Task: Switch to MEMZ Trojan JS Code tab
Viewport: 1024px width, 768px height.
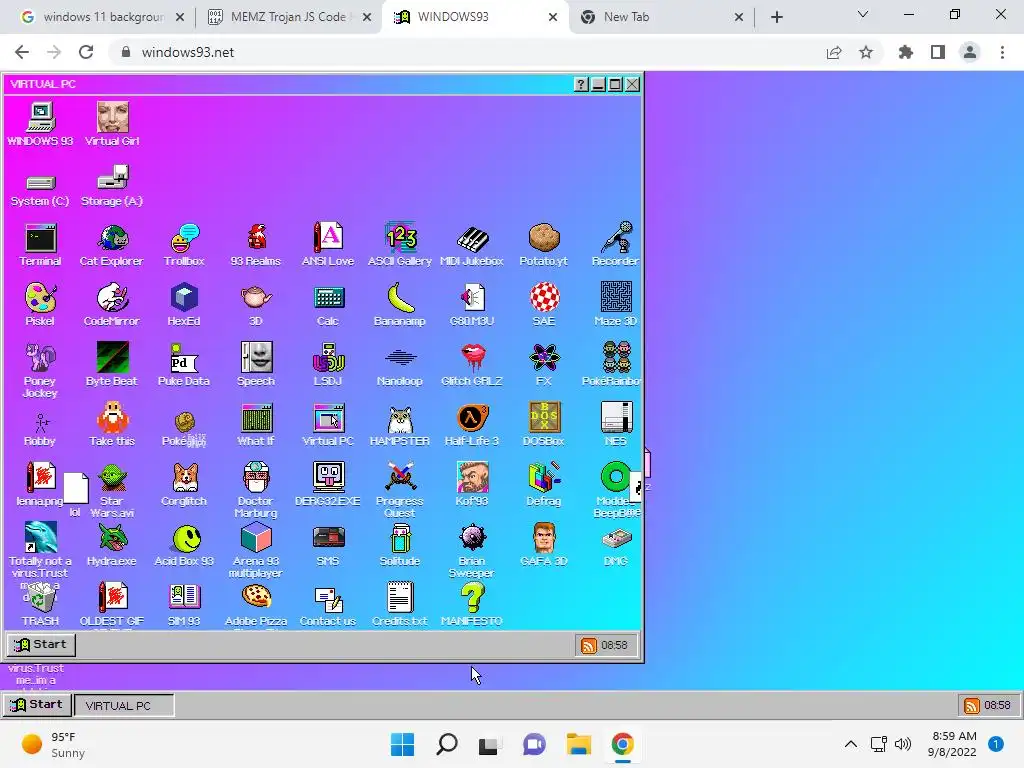Action: (x=289, y=17)
